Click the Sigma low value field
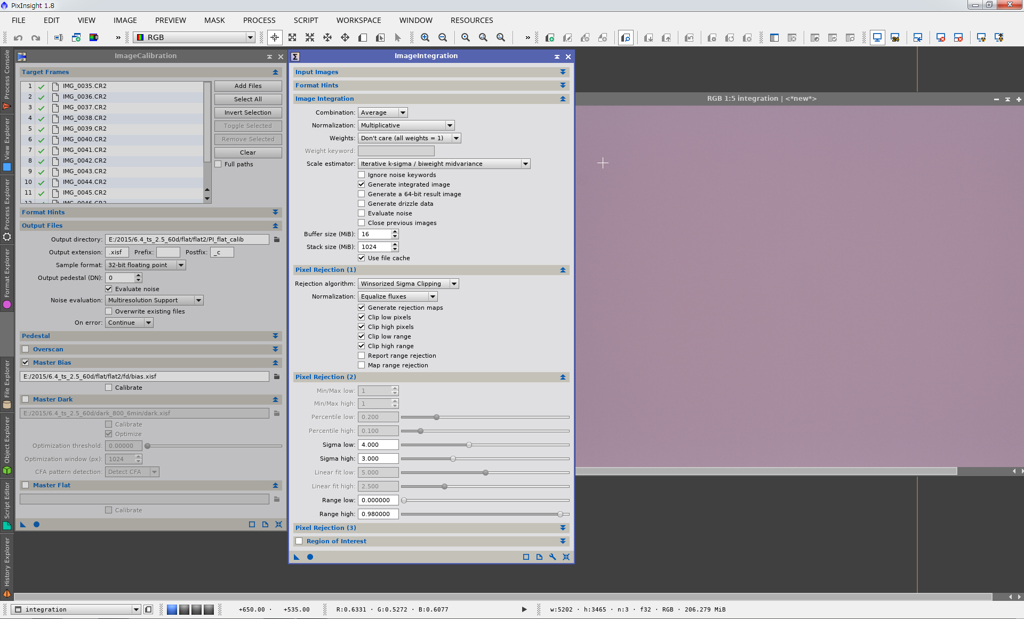This screenshot has width=1024, height=619. click(x=378, y=445)
